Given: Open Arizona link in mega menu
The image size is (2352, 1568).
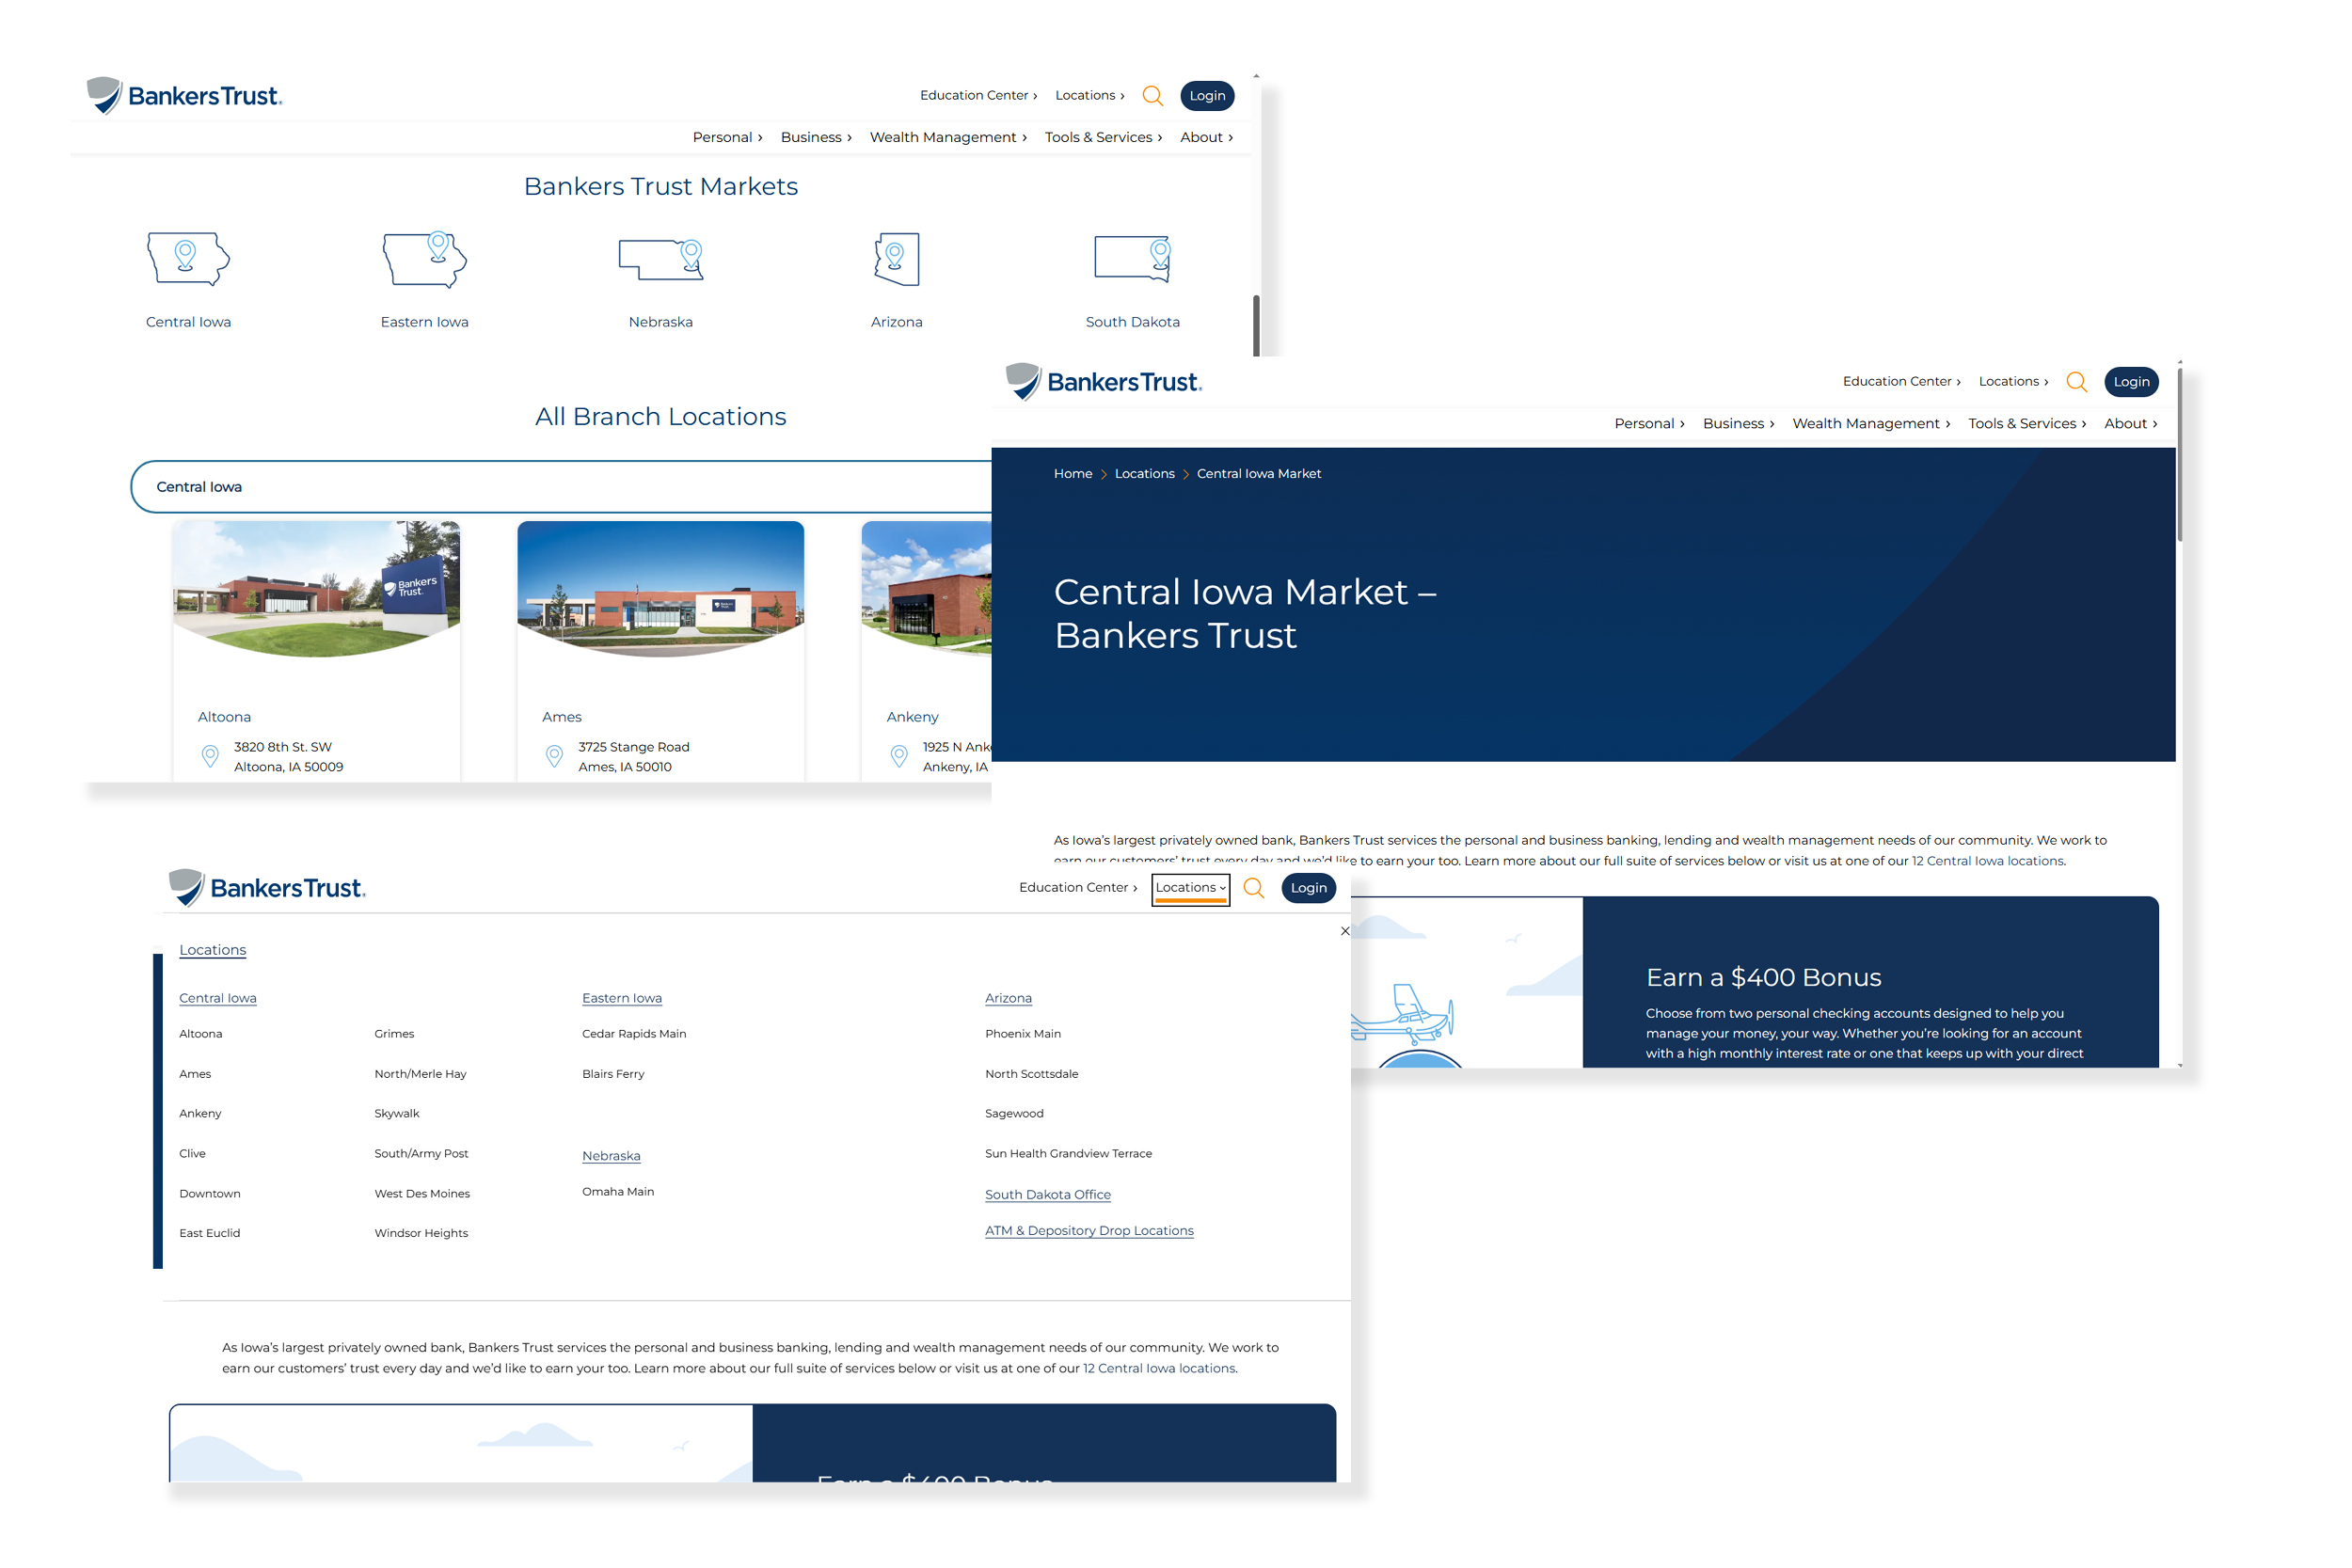Looking at the screenshot, I should (x=1009, y=998).
